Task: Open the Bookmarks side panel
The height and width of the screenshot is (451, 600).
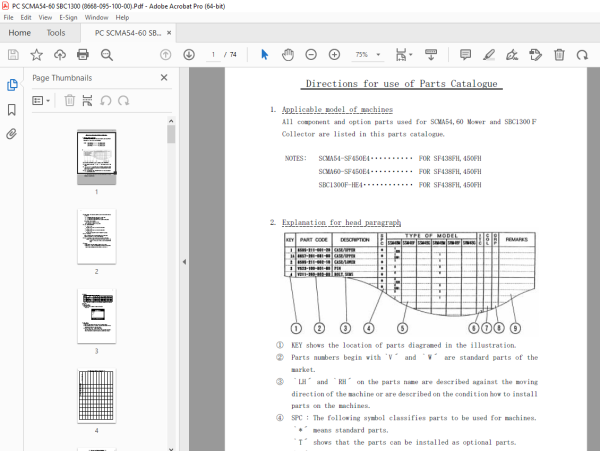Action: pos(12,110)
